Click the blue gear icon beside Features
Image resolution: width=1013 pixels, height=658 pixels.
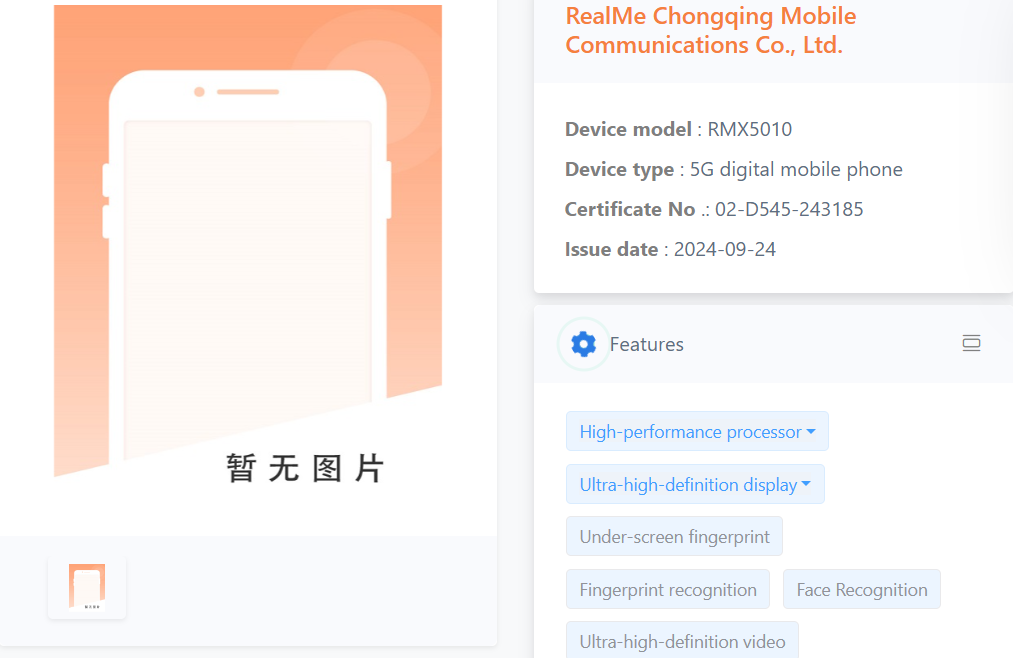[583, 344]
